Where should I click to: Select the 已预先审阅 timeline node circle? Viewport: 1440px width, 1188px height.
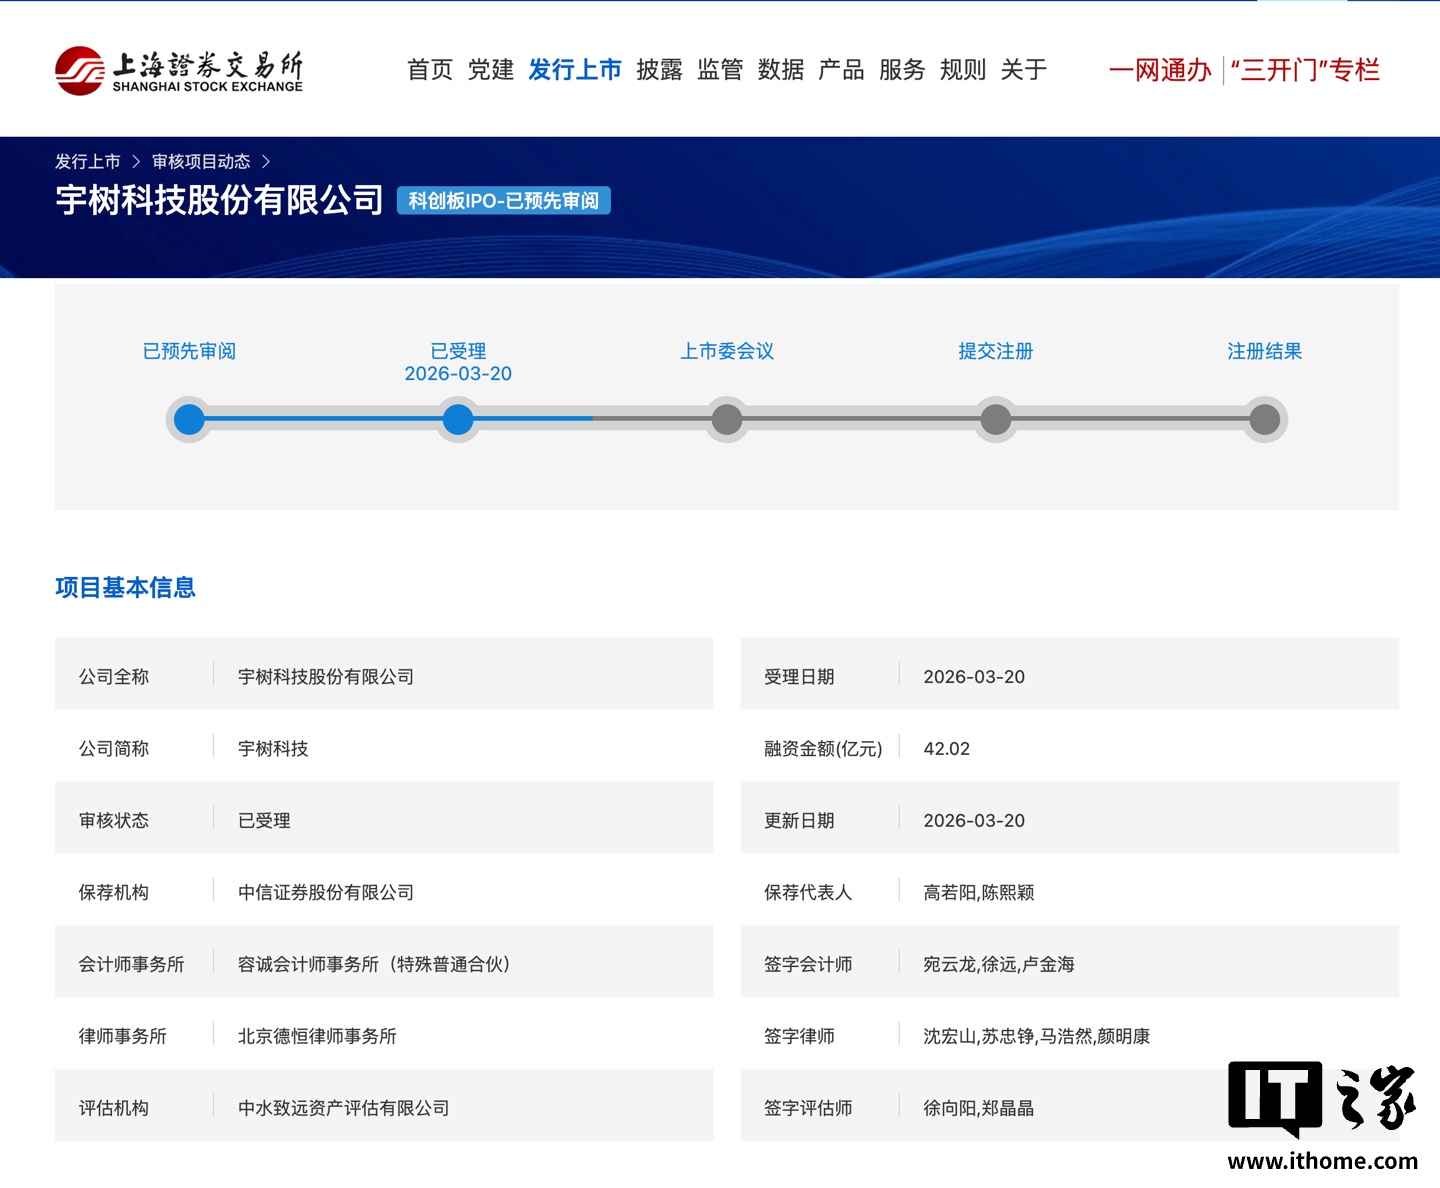tap(188, 420)
